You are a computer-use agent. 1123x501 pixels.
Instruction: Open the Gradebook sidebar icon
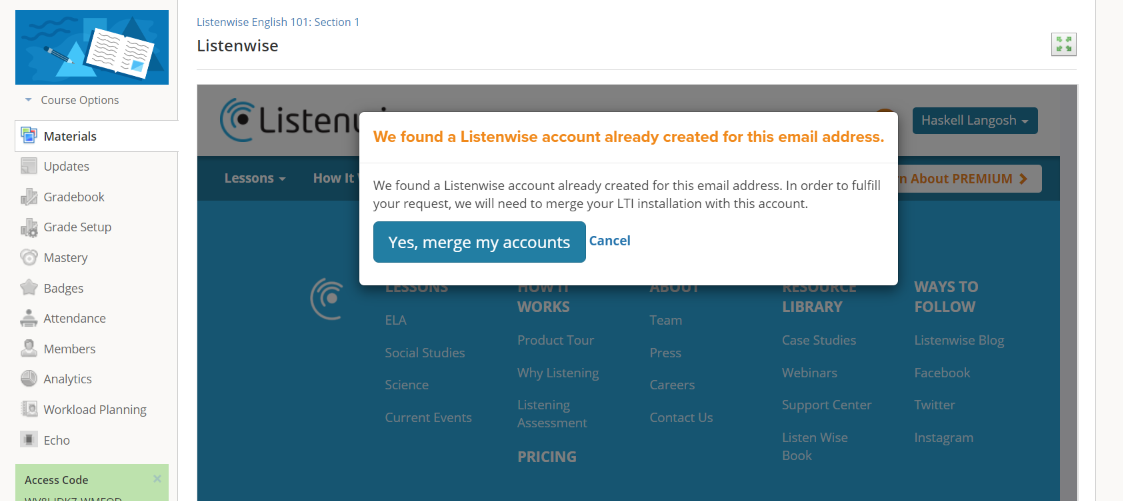(29, 197)
